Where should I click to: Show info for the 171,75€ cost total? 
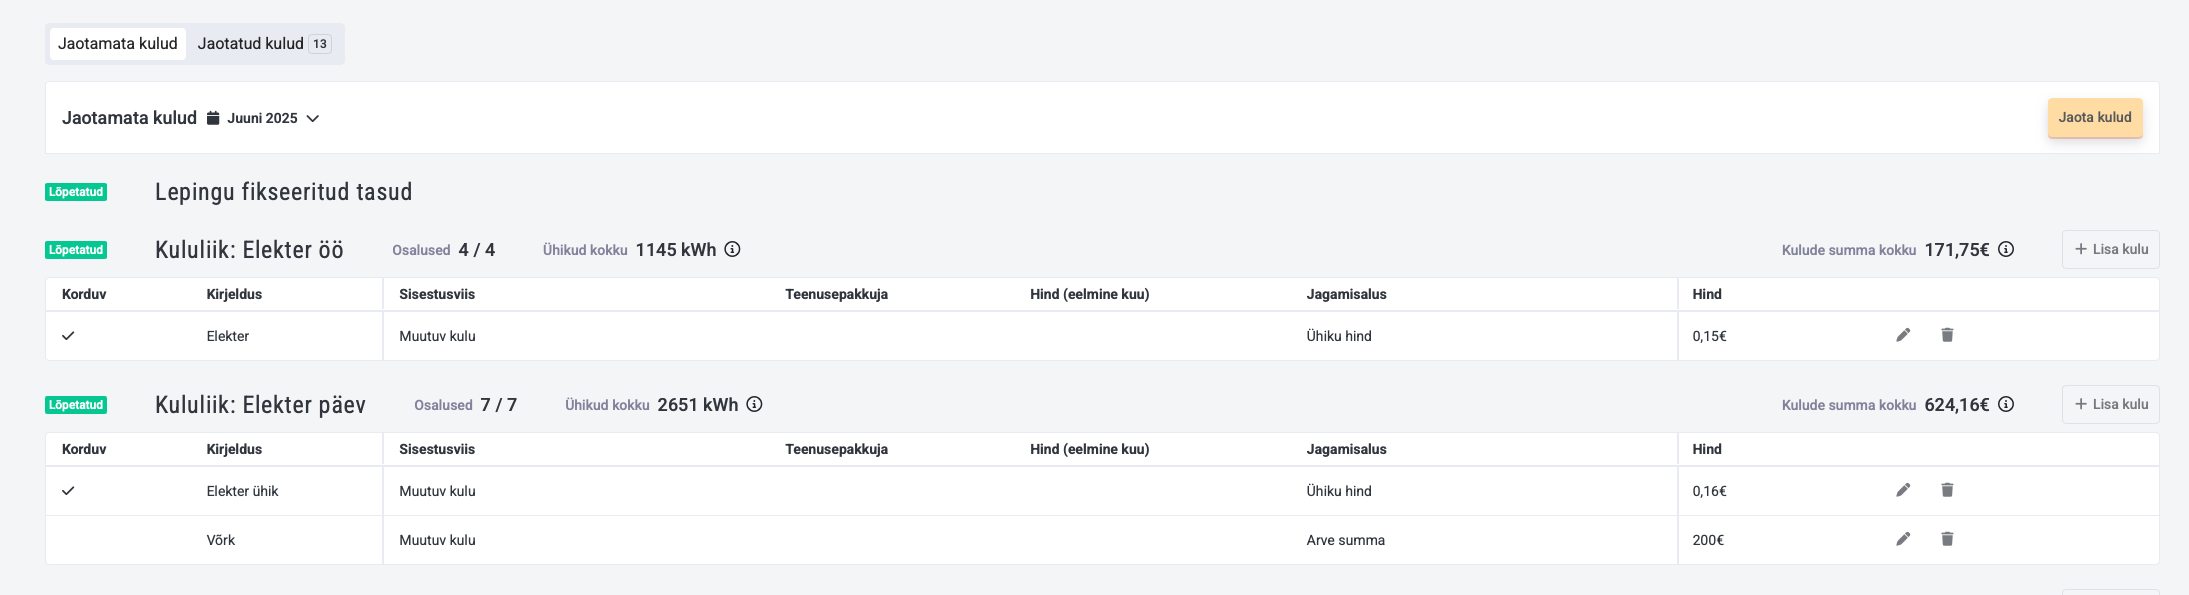(x=2006, y=249)
